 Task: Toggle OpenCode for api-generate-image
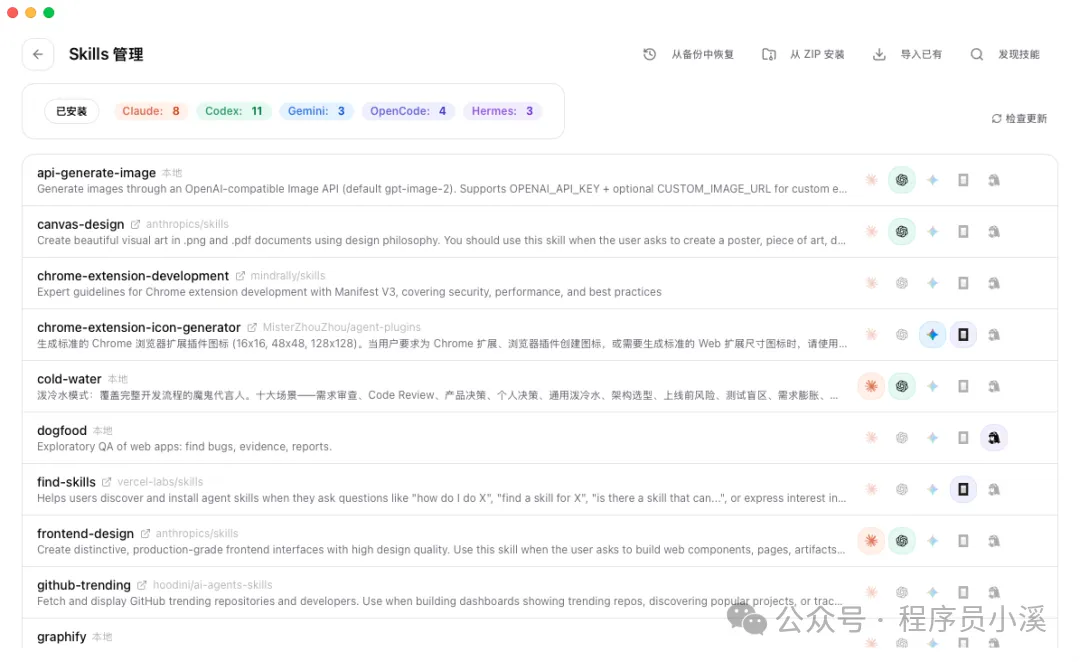click(x=963, y=180)
